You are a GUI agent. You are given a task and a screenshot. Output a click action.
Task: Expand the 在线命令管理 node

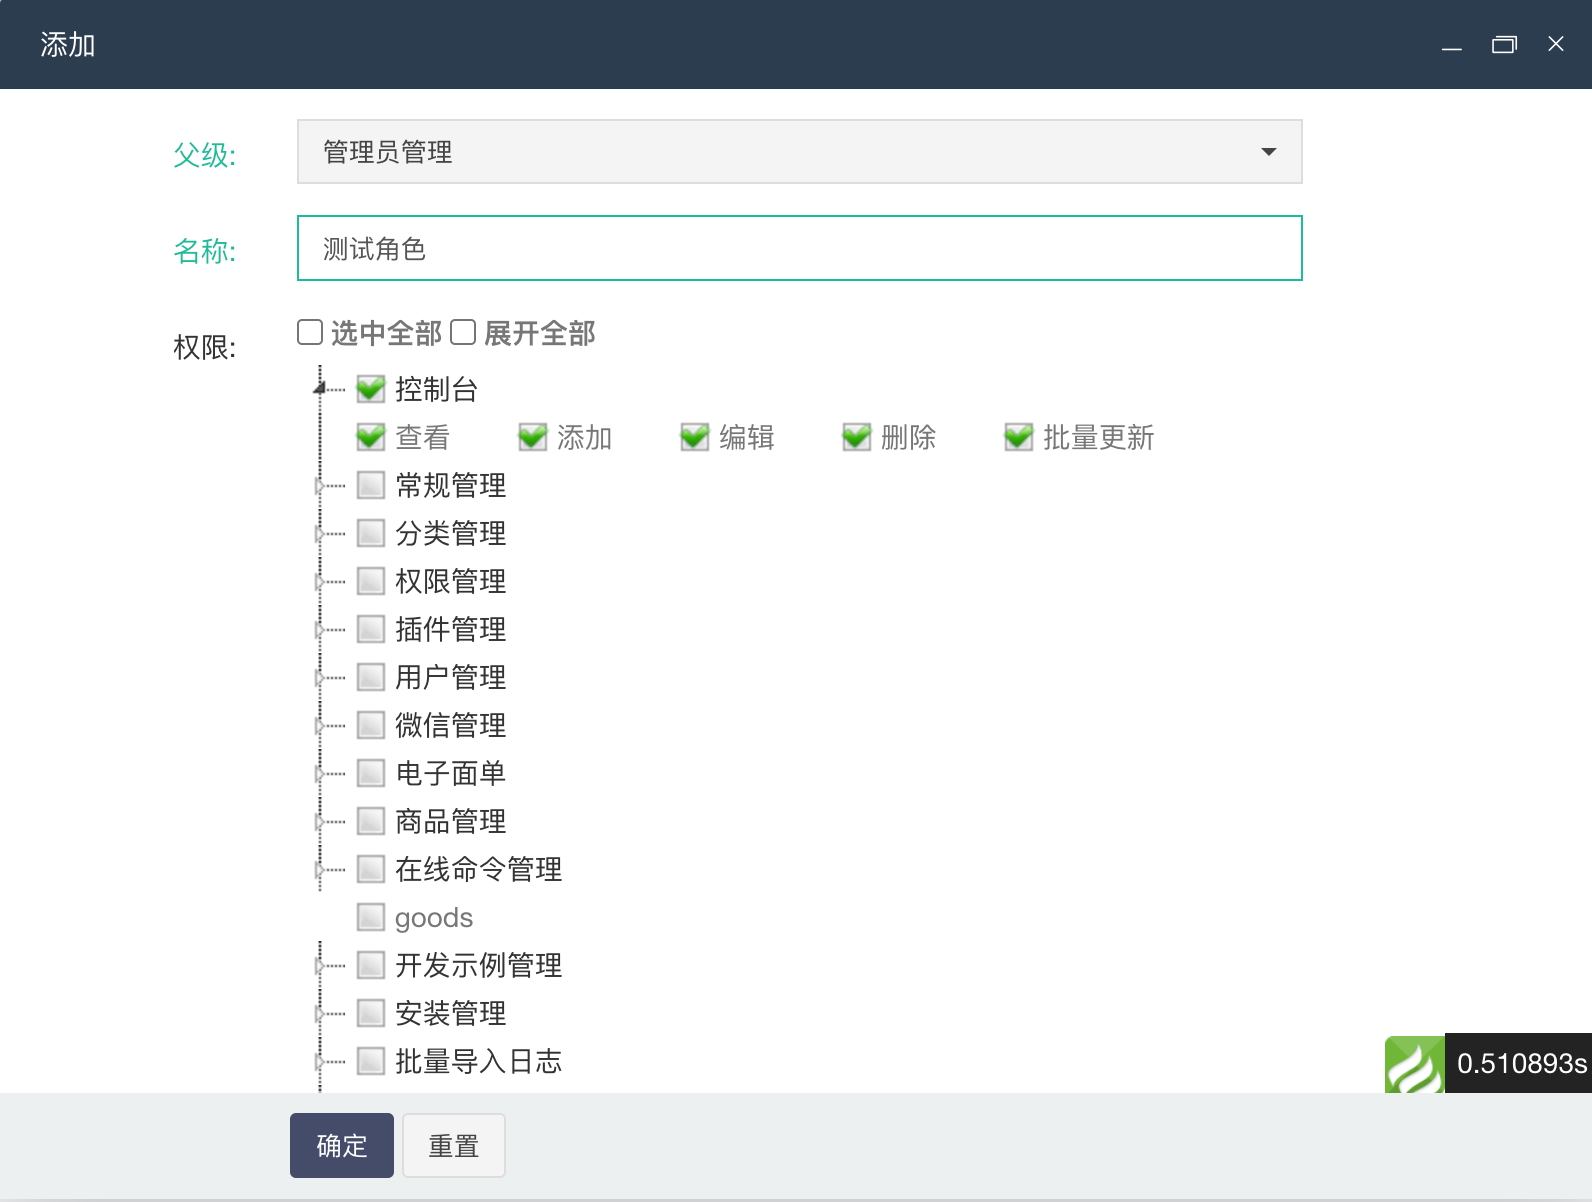[x=319, y=870]
